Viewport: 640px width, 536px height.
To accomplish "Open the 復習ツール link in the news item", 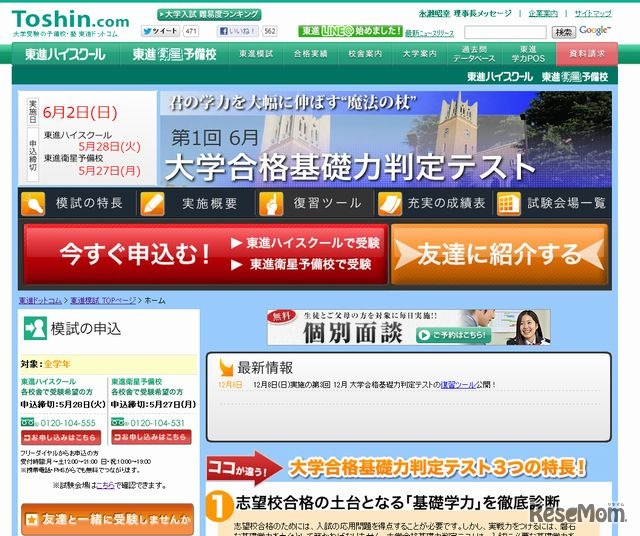I will (x=458, y=385).
